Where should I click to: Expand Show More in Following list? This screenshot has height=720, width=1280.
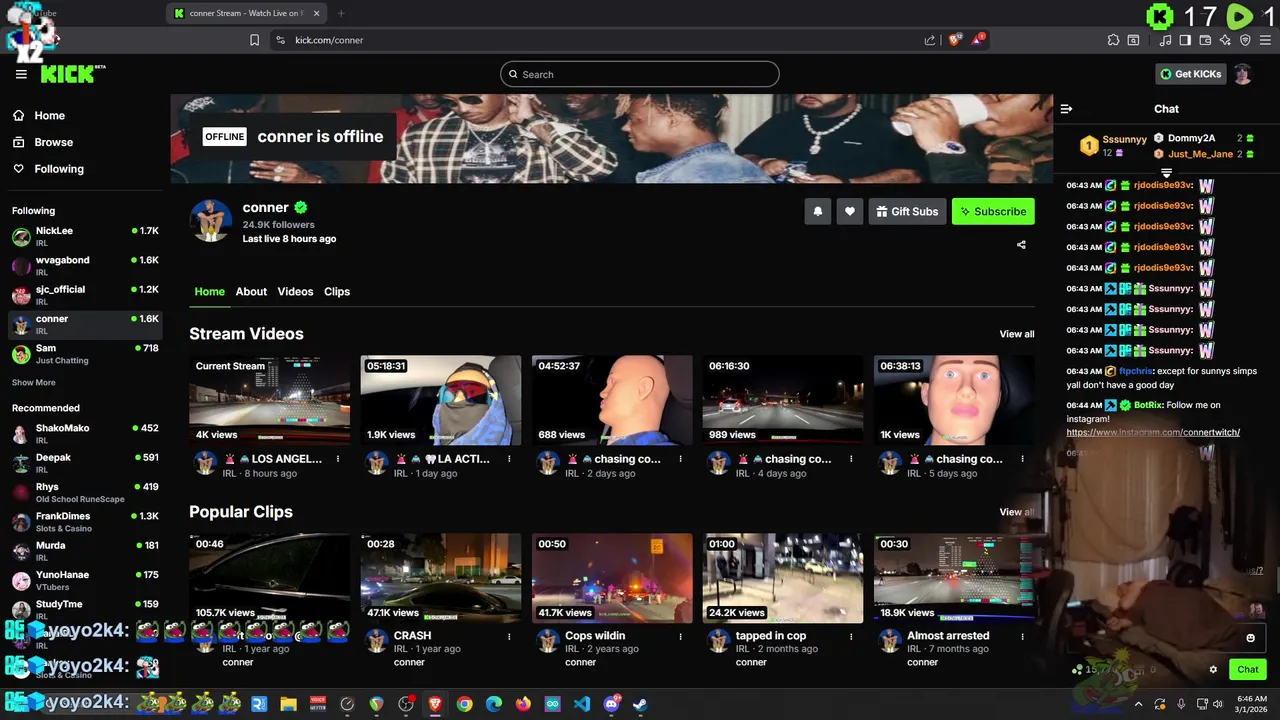click(x=34, y=383)
